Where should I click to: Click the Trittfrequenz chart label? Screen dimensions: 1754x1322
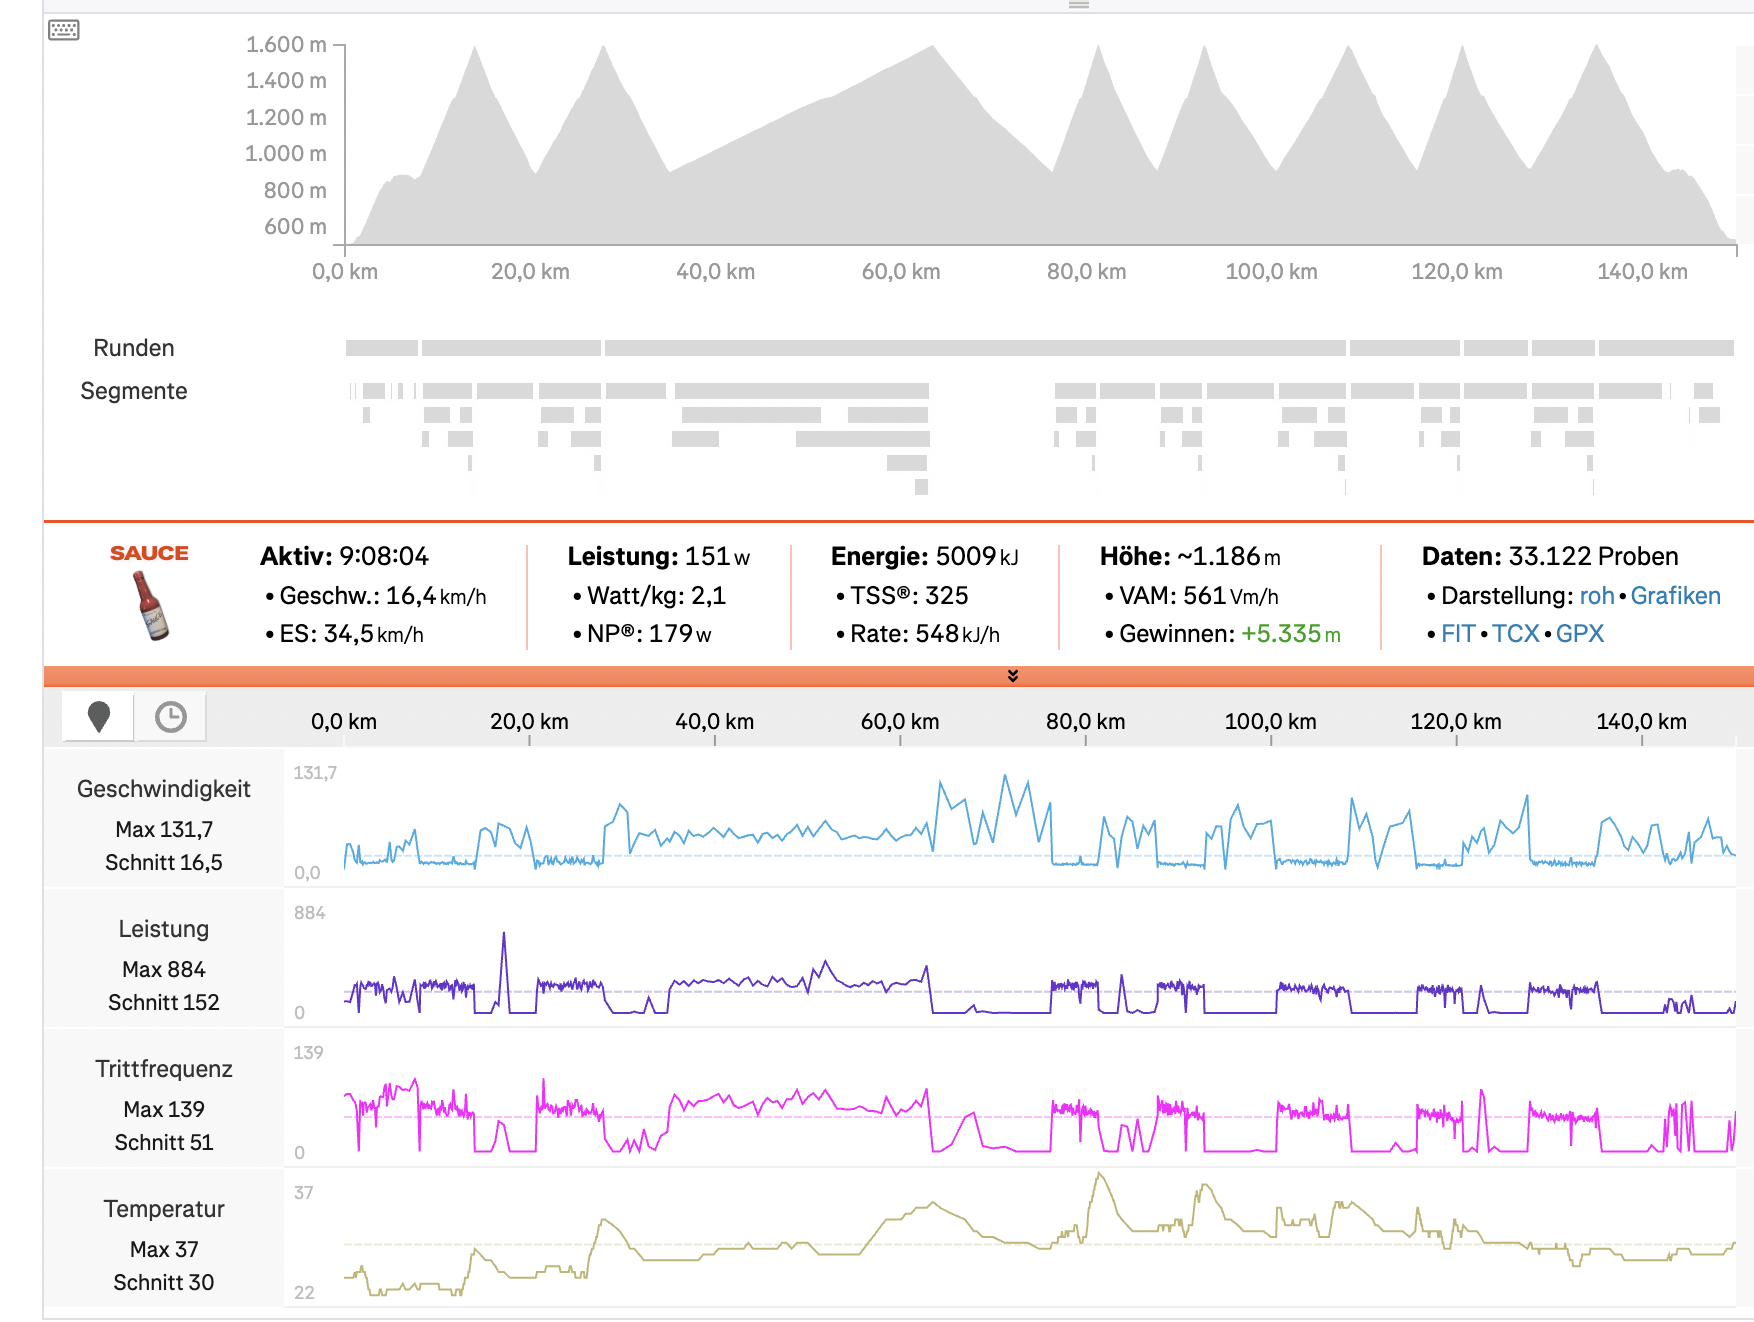tap(164, 1069)
